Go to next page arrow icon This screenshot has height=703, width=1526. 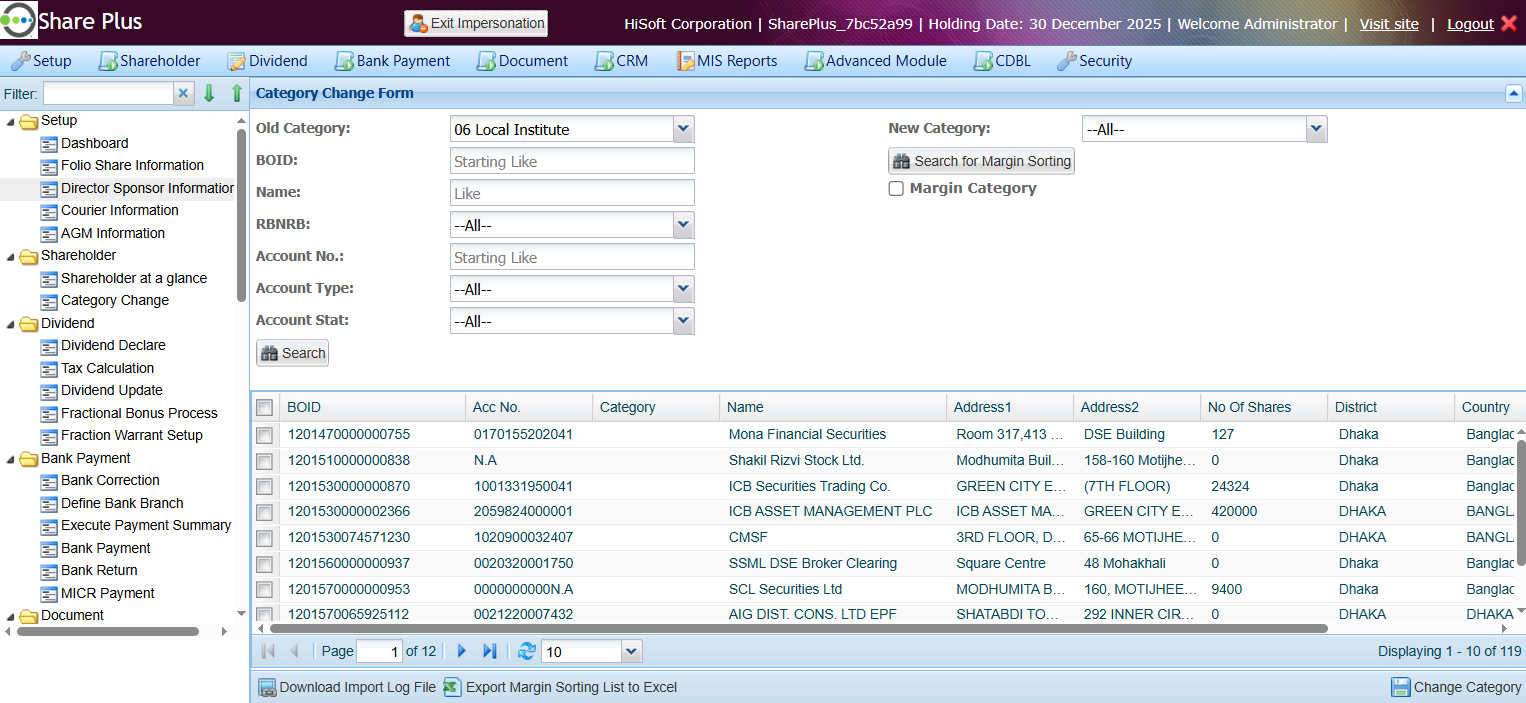click(x=462, y=651)
